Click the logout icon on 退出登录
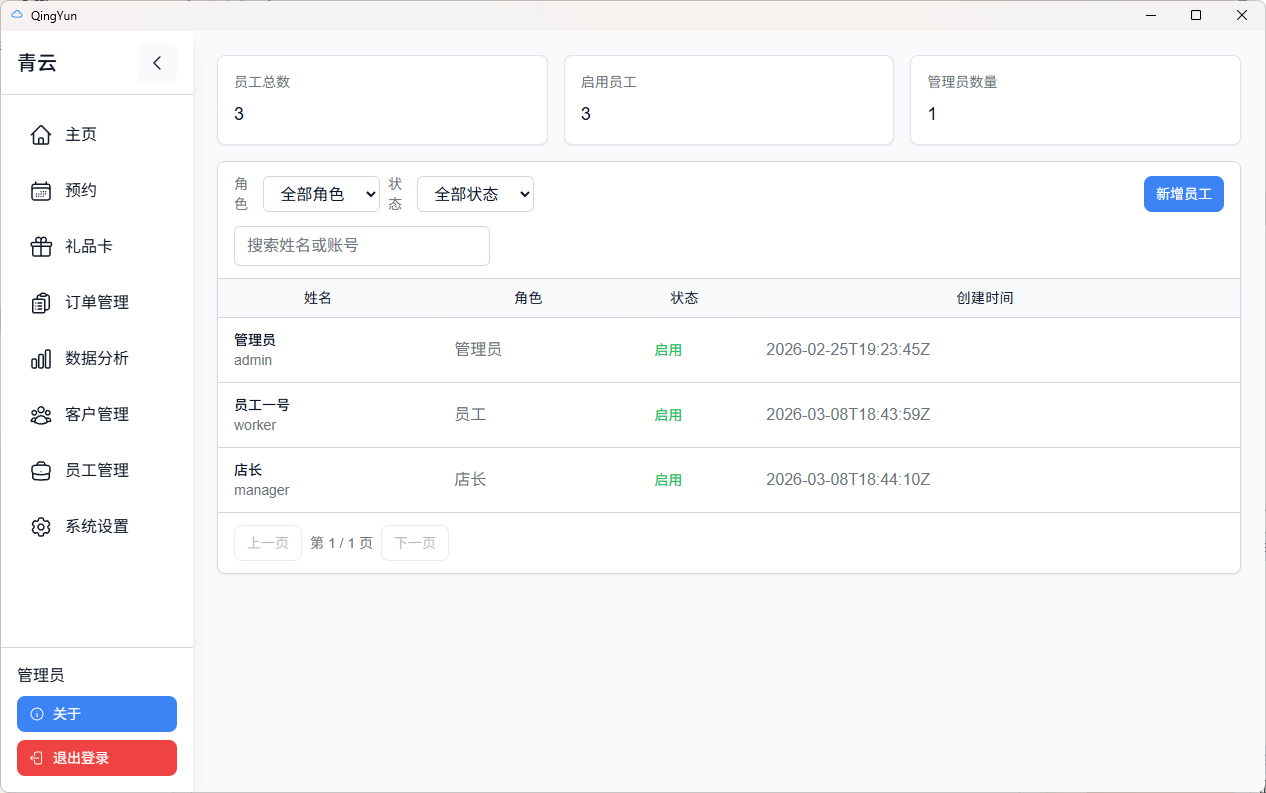 [37, 758]
